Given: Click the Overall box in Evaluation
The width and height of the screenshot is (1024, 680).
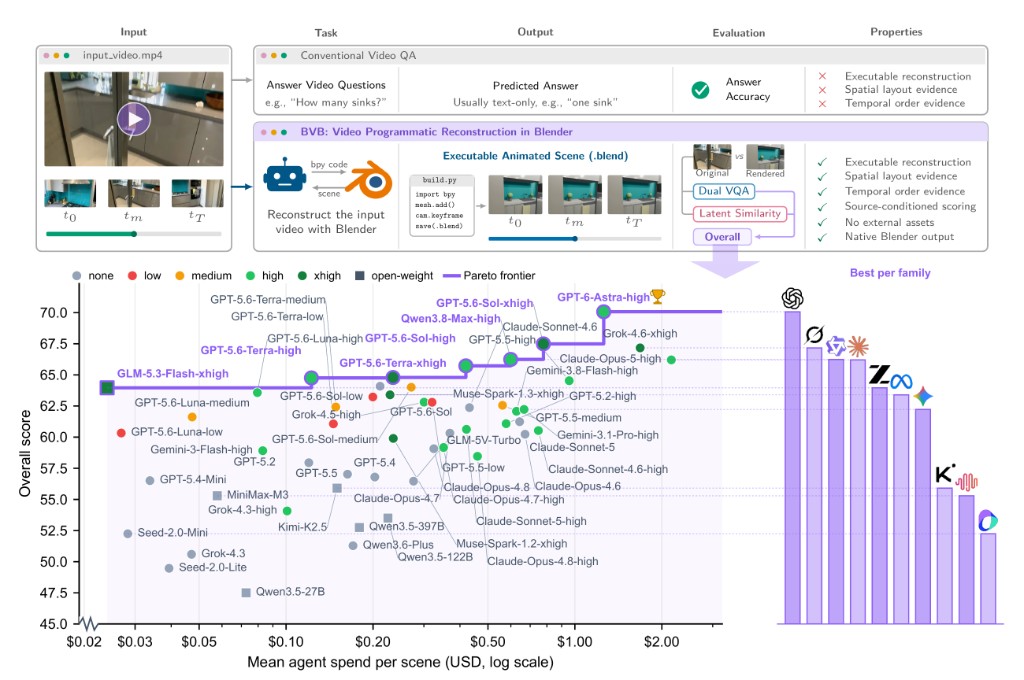Looking at the screenshot, I should point(722,236).
